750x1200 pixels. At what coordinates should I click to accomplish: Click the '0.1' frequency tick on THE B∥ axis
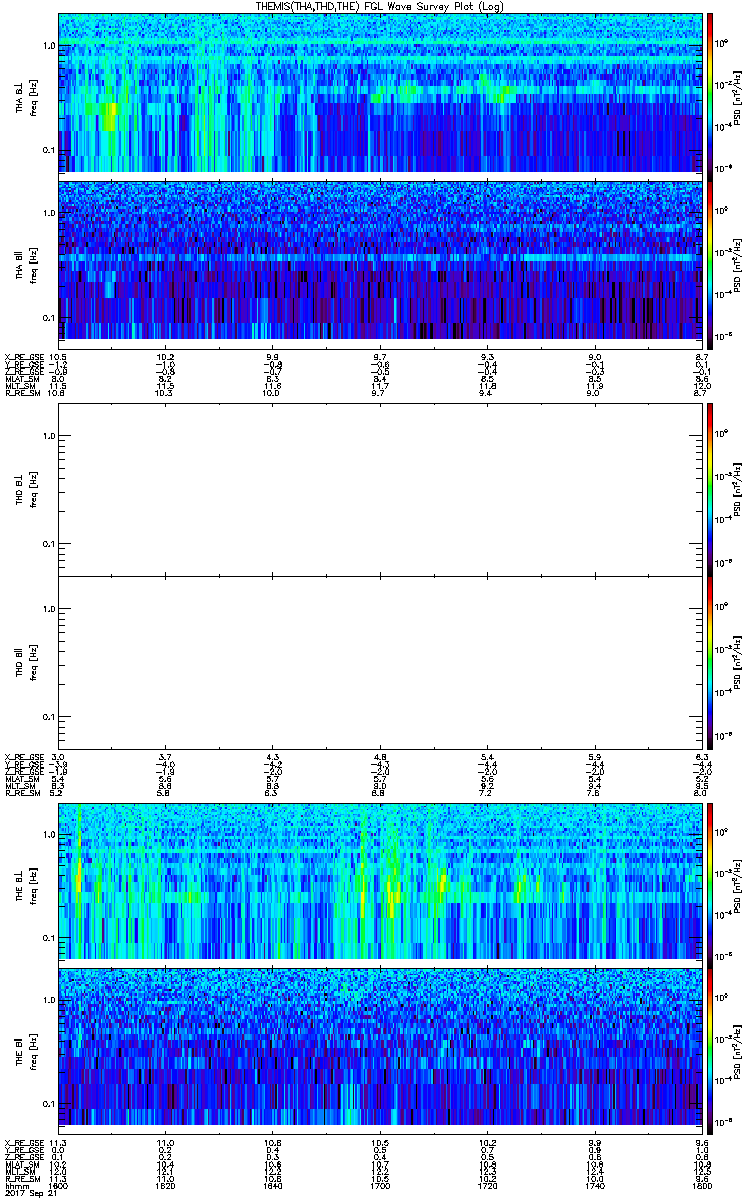click(49, 1104)
